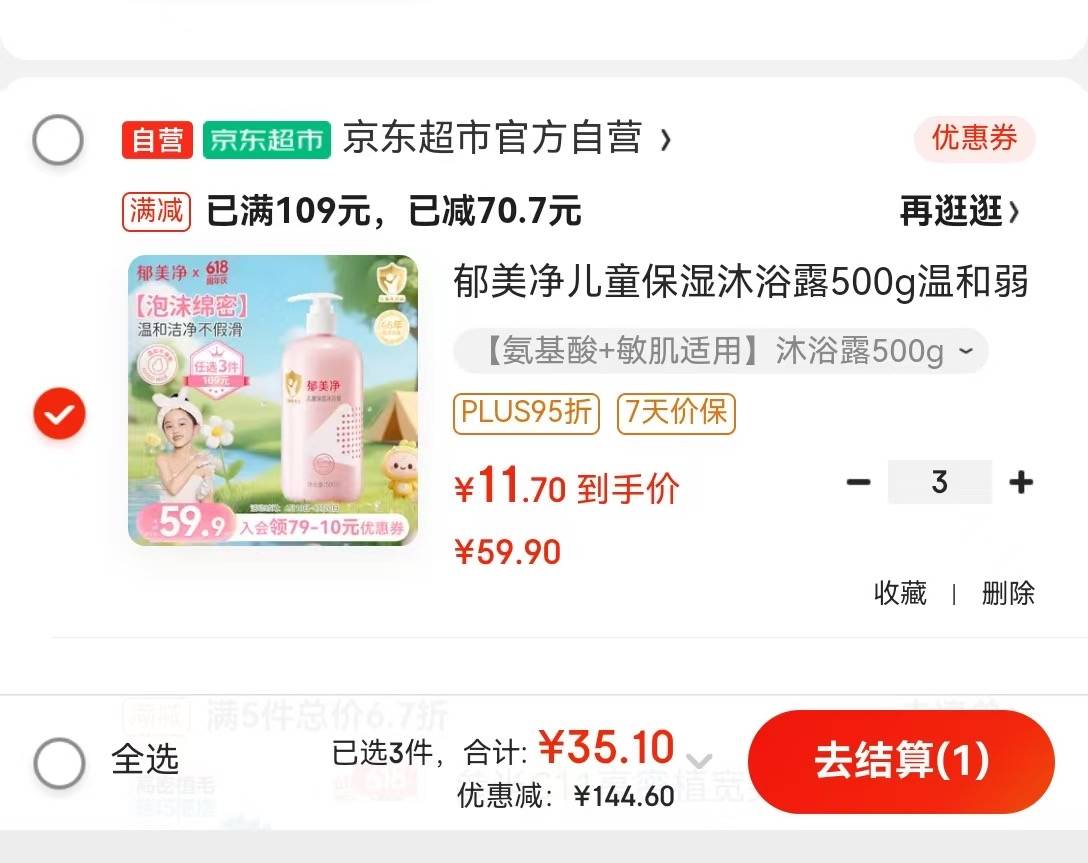Click 删除 to remove the item
This screenshot has height=863, width=1088.
[1008, 594]
